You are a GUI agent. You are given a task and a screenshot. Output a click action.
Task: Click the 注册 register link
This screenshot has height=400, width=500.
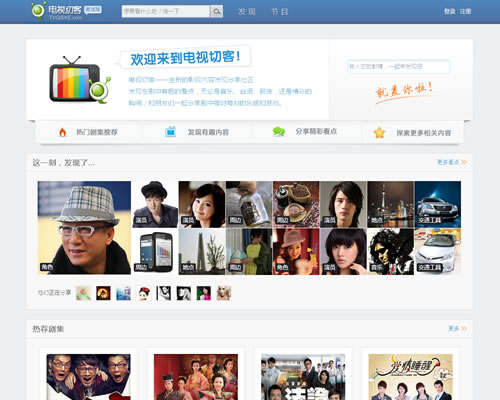[465, 12]
